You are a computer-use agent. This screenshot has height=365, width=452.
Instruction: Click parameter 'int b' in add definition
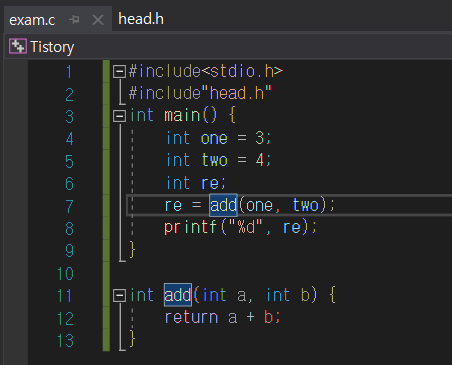(x=288, y=295)
